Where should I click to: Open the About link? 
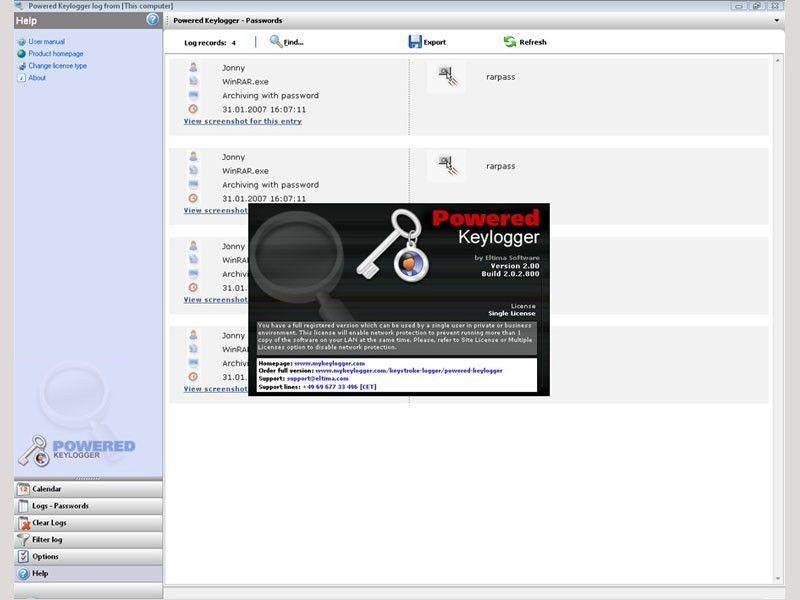click(x=37, y=78)
